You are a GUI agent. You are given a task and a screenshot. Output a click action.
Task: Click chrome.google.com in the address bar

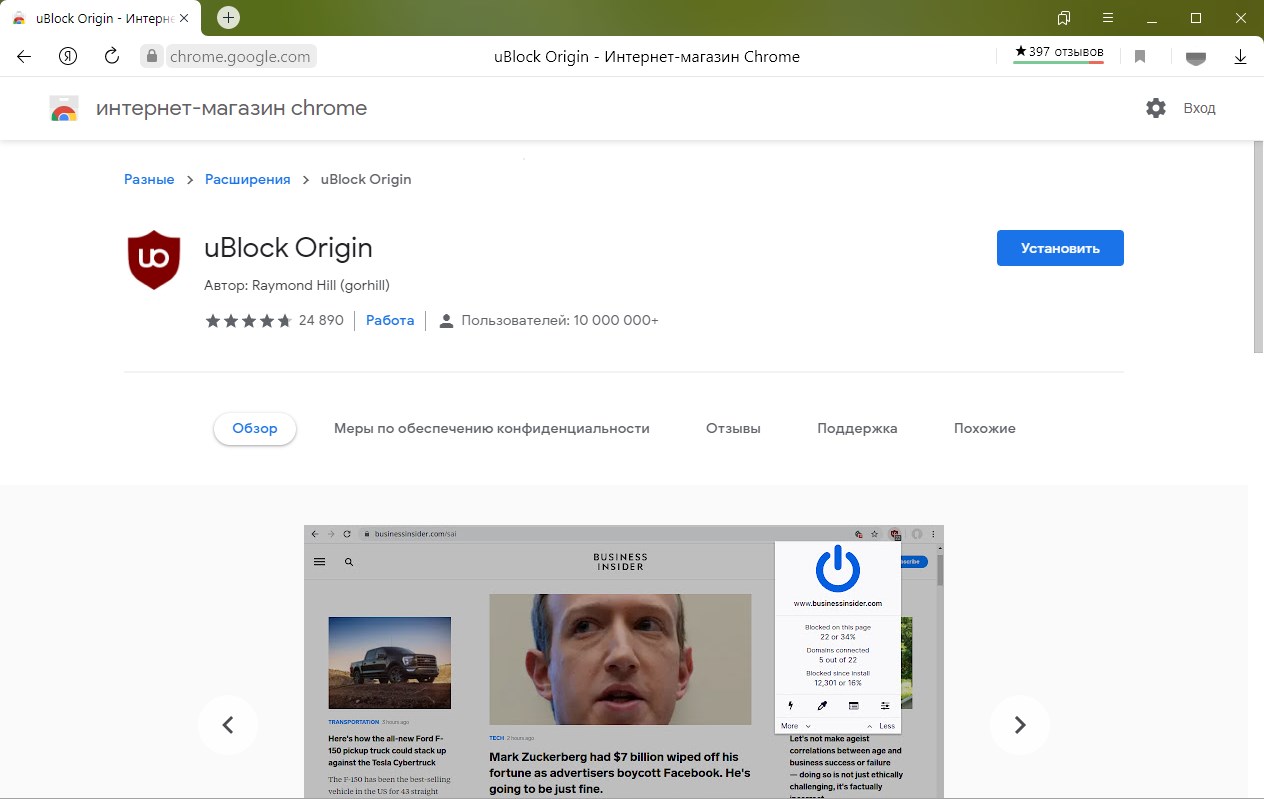tap(240, 57)
